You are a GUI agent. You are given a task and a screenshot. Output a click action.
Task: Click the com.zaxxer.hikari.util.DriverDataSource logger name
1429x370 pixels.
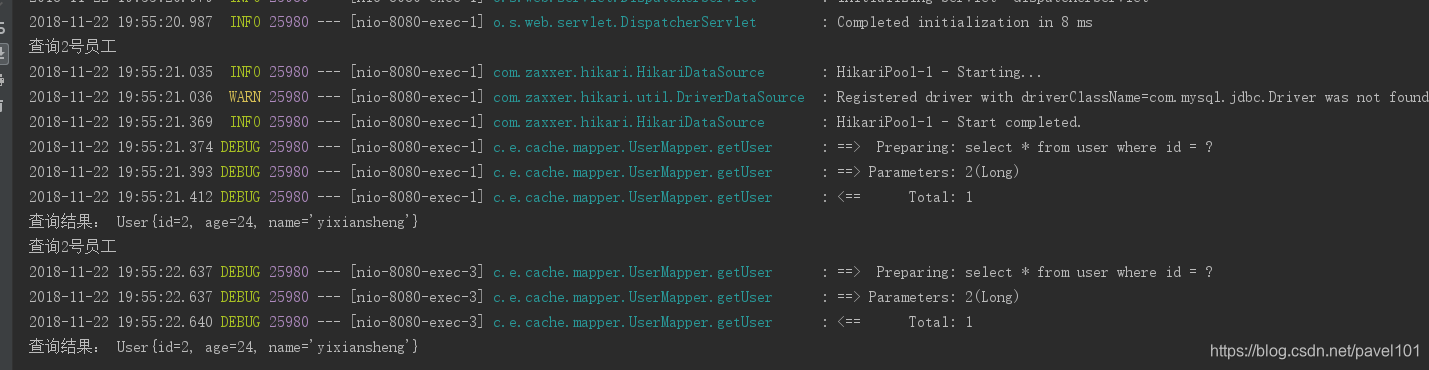[649, 97]
